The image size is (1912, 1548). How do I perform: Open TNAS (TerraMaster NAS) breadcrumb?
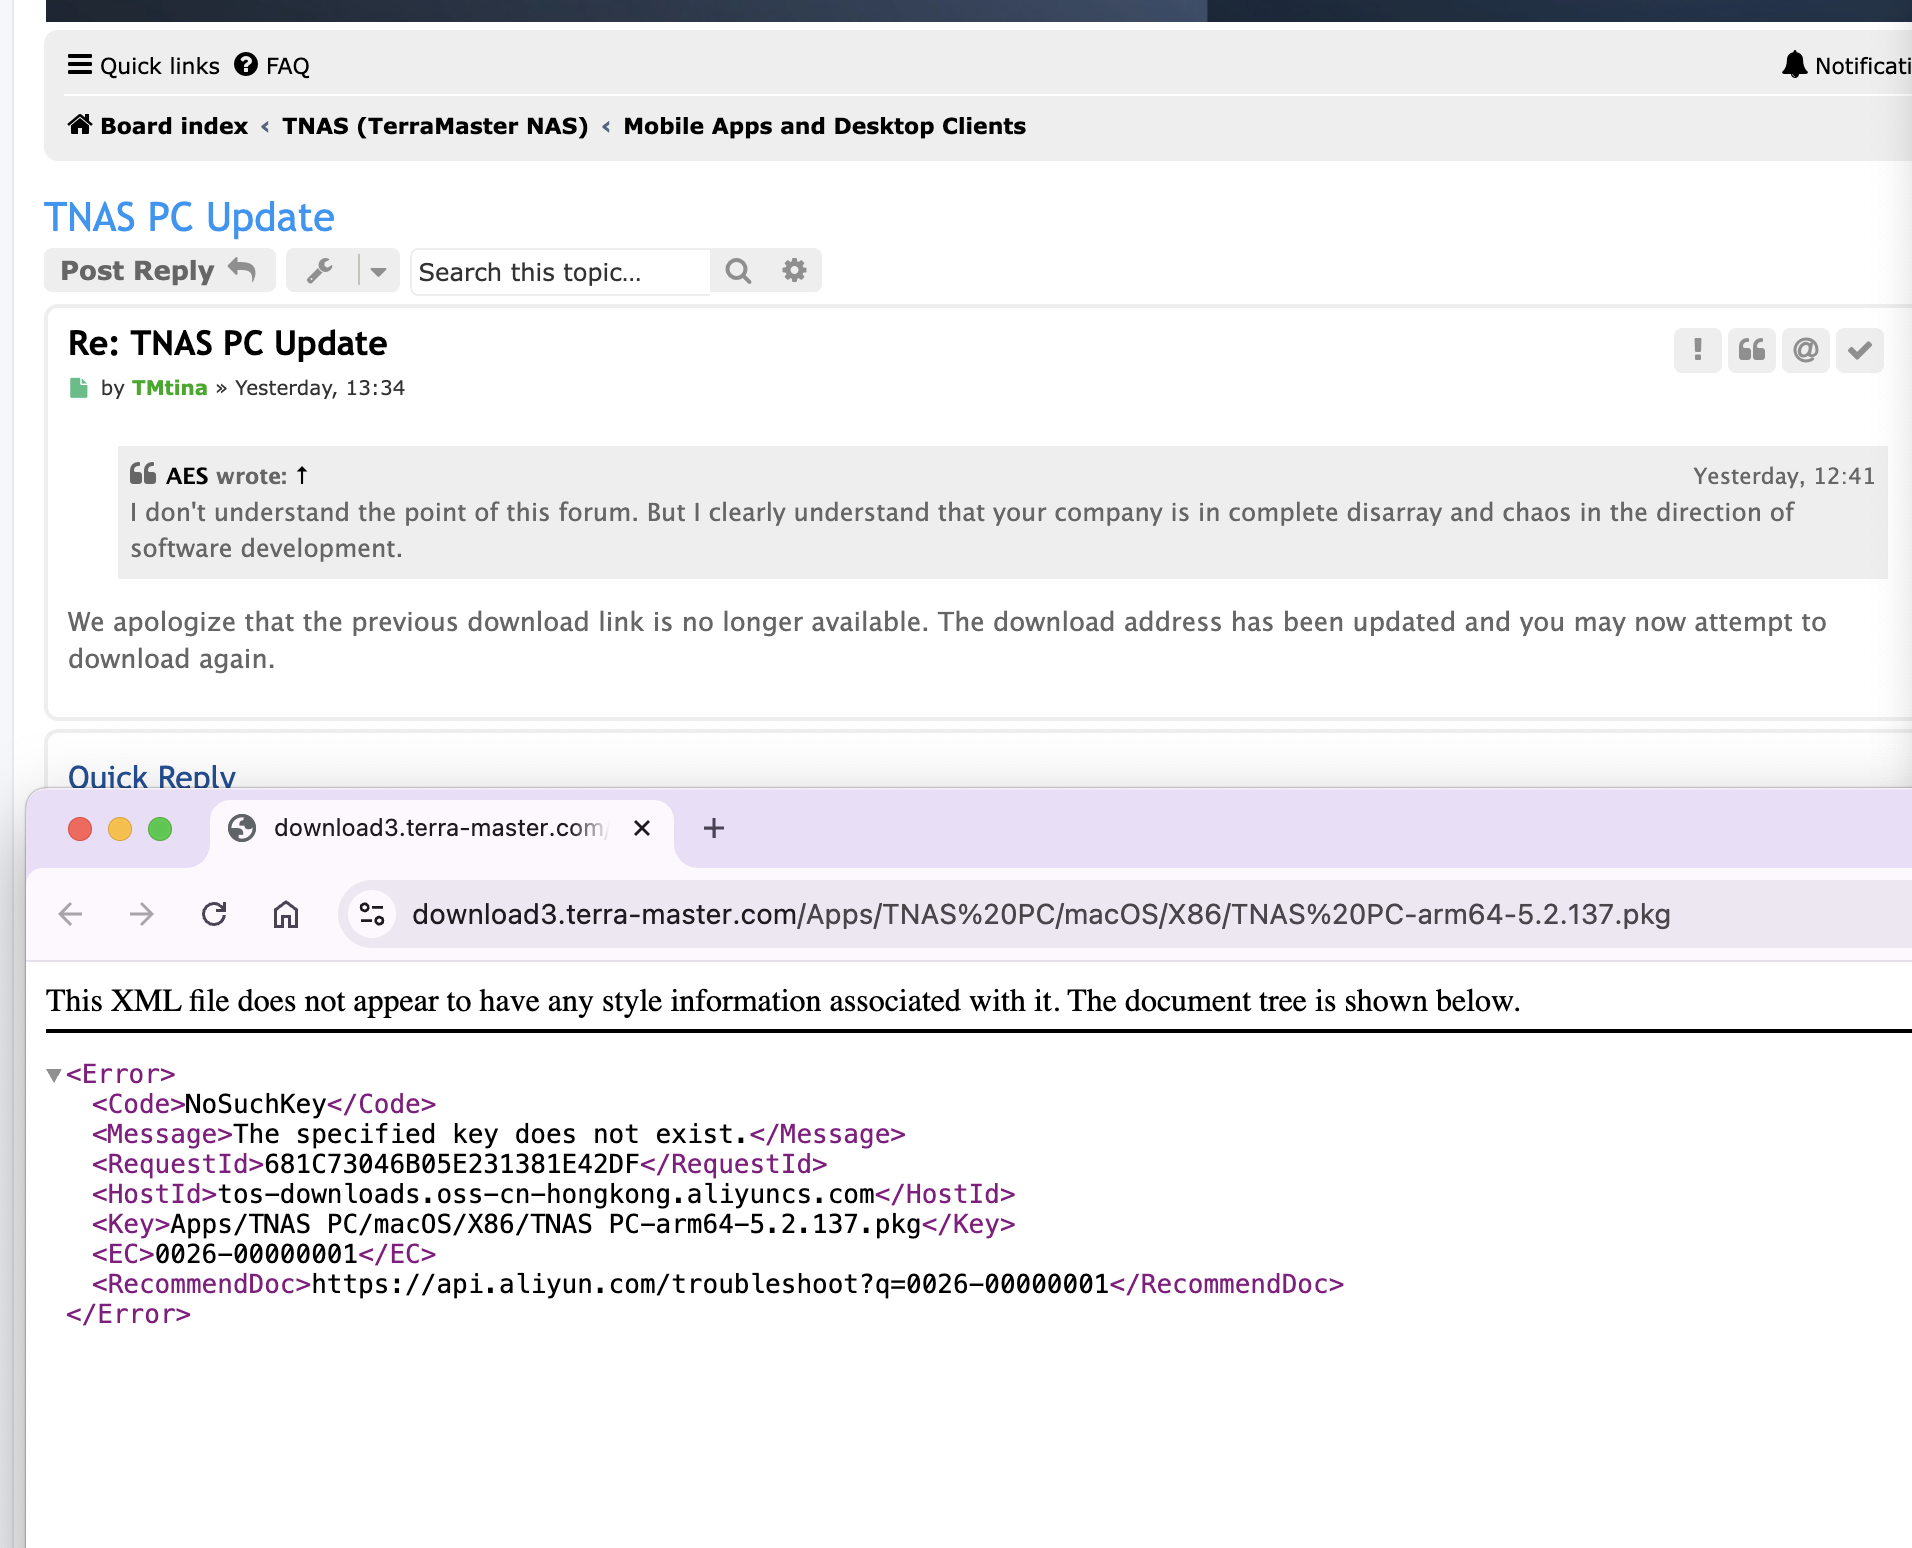(435, 126)
